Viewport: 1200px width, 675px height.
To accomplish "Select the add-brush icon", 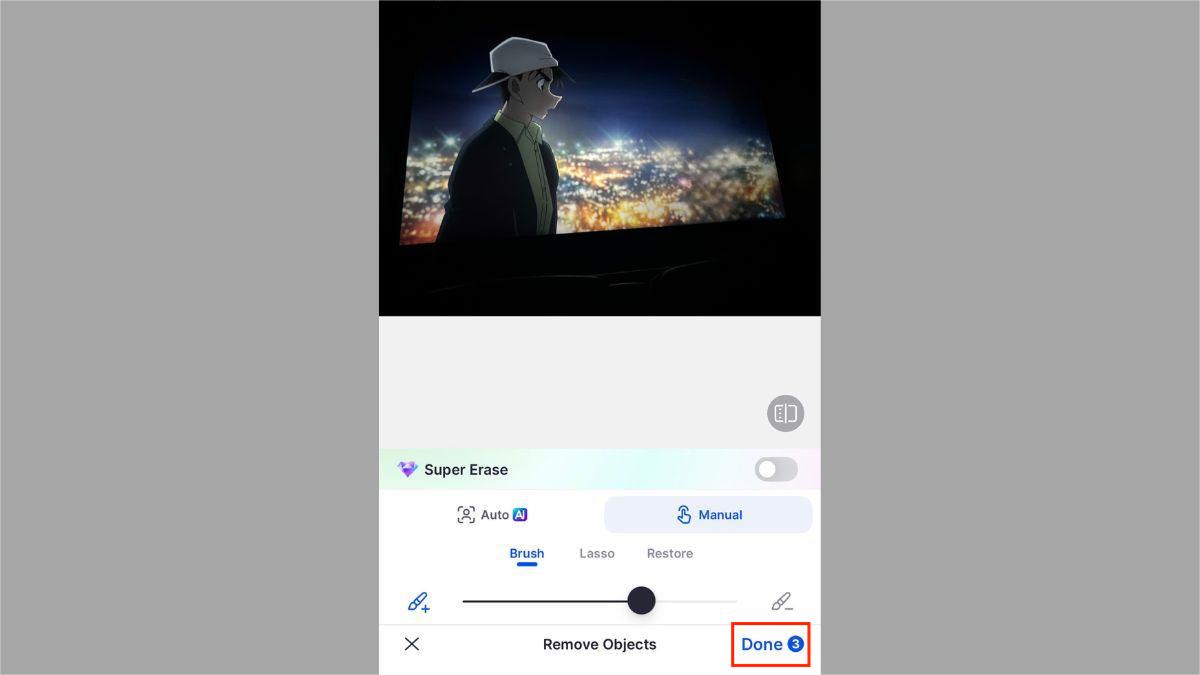I will tap(419, 602).
